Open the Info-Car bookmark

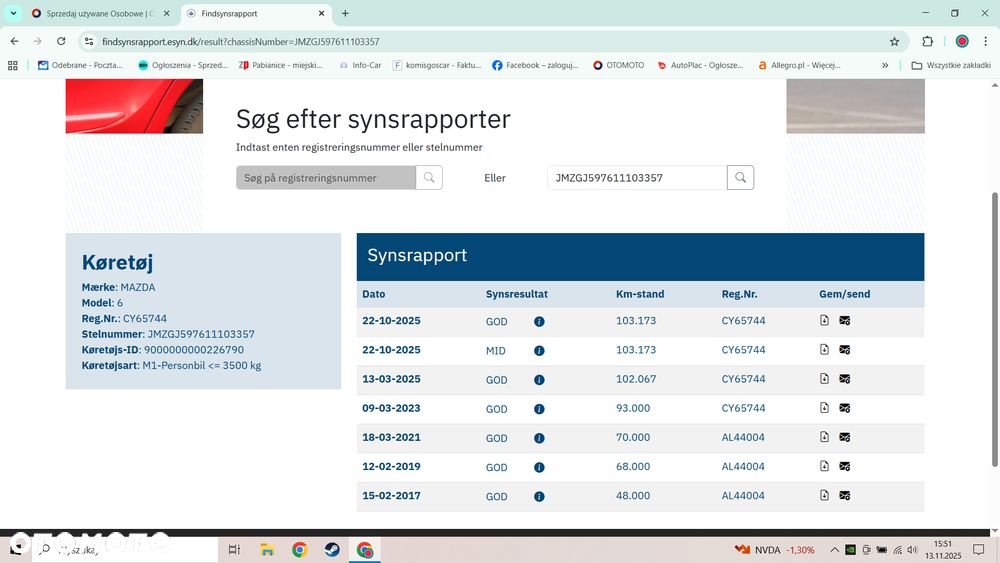click(x=360, y=65)
